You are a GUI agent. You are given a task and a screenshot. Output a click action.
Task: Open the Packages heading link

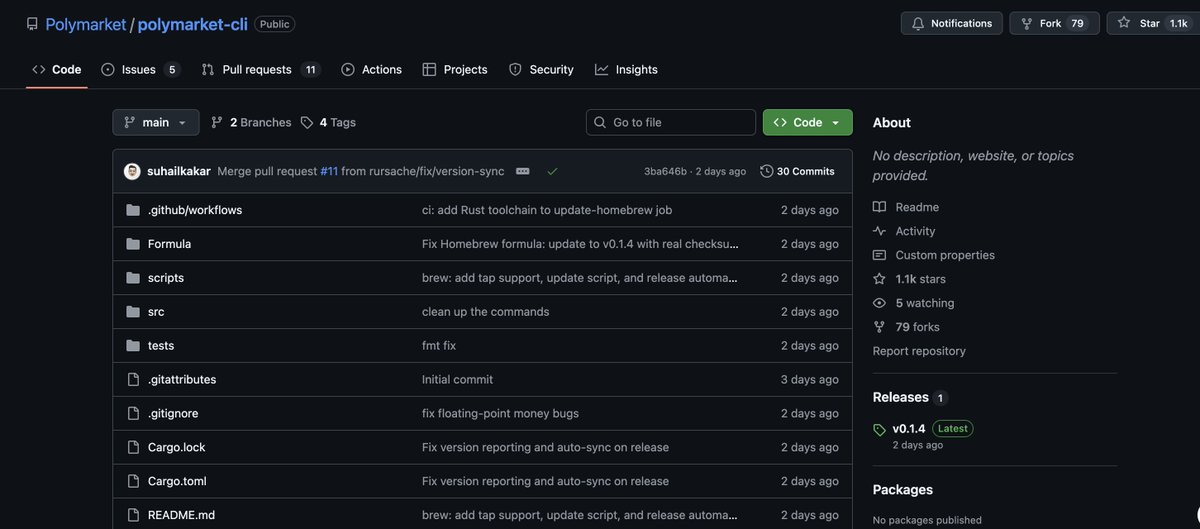tap(903, 489)
